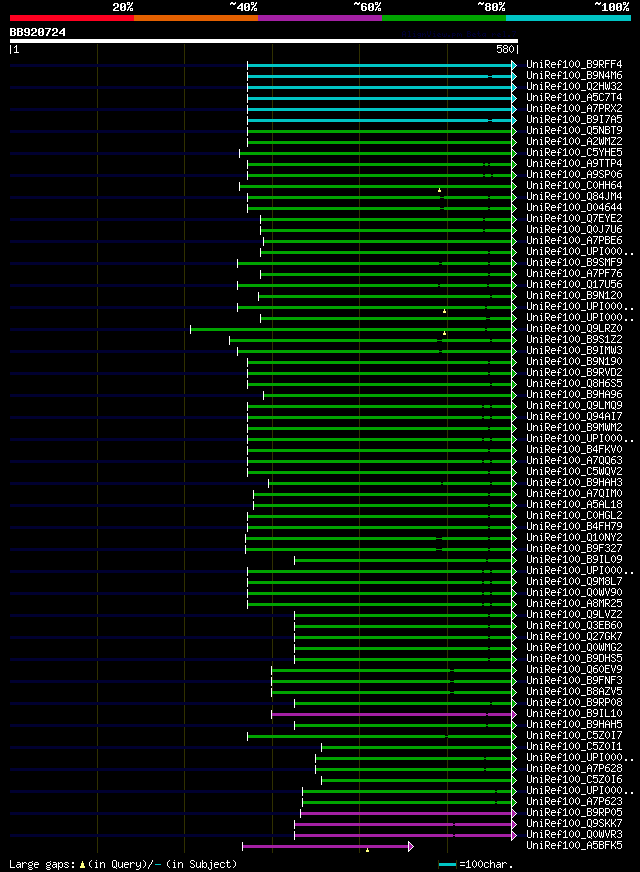The height and width of the screenshot is (872, 640).
Task: Select hit label UniRef100_B9RP05
Action: point(574,812)
